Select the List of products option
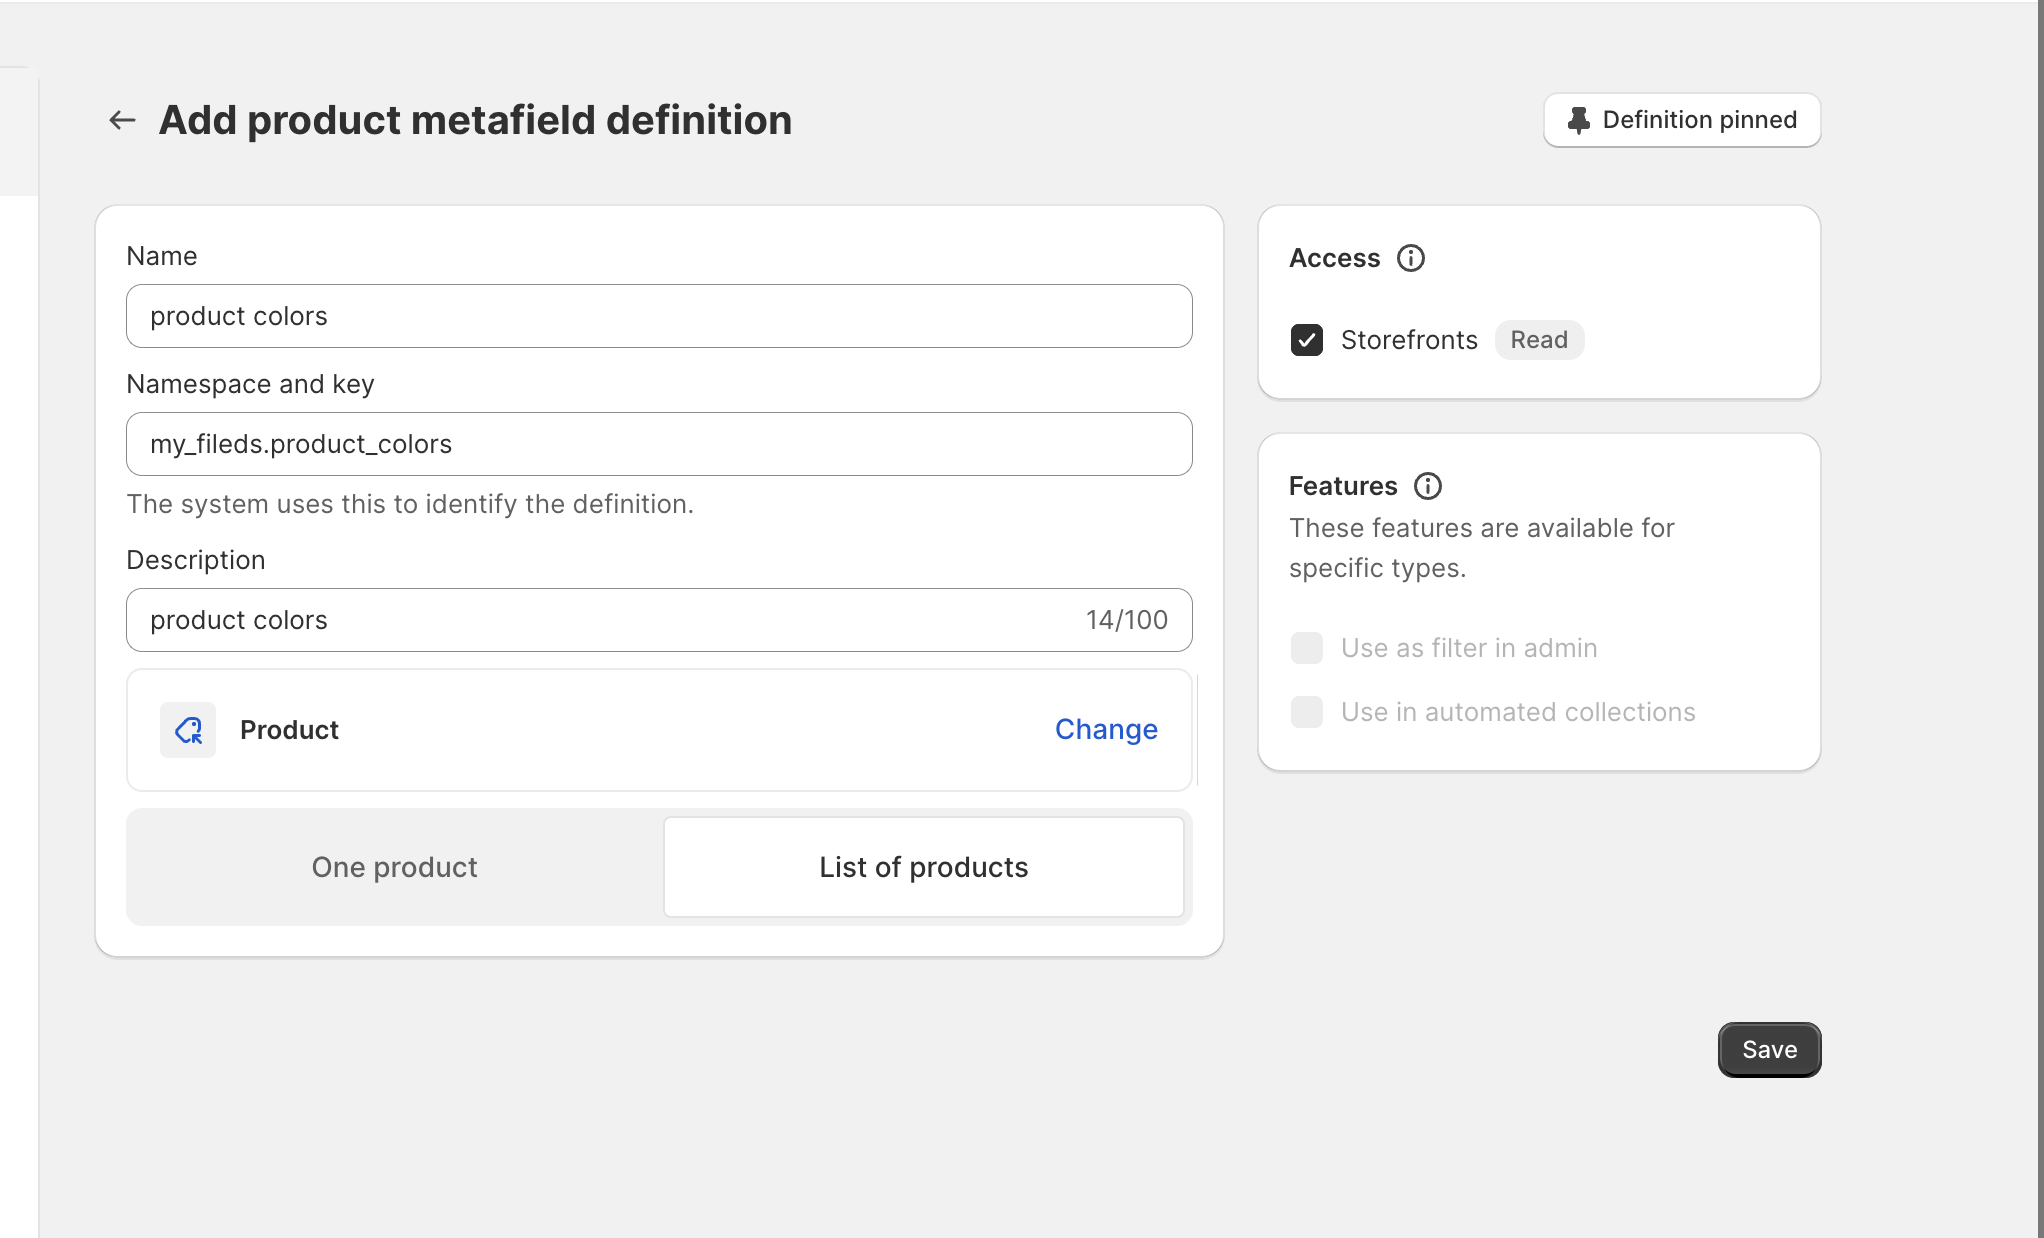Viewport: 2044px width, 1238px height. [923, 867]
